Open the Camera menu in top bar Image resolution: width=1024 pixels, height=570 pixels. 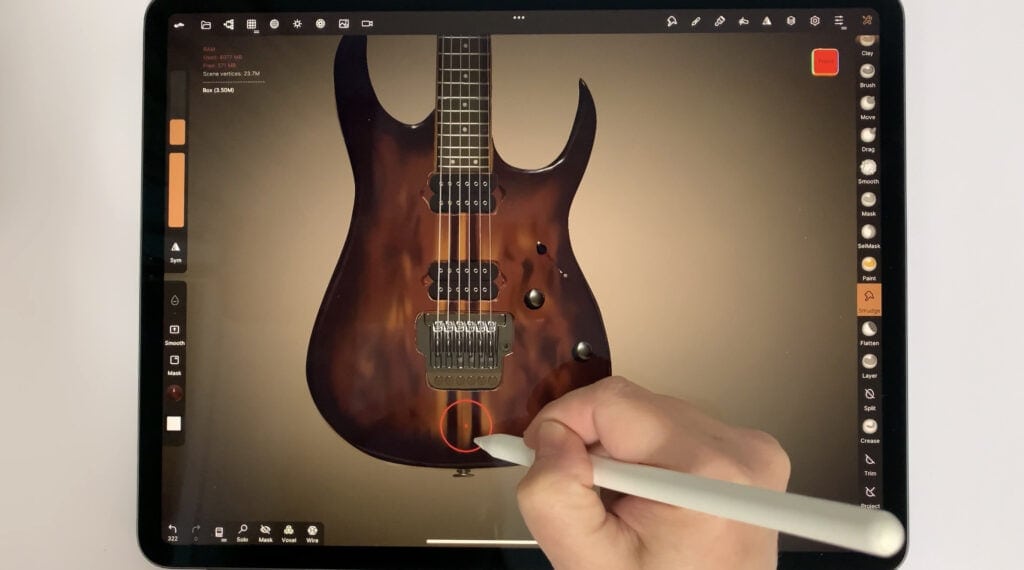[367, 23]
